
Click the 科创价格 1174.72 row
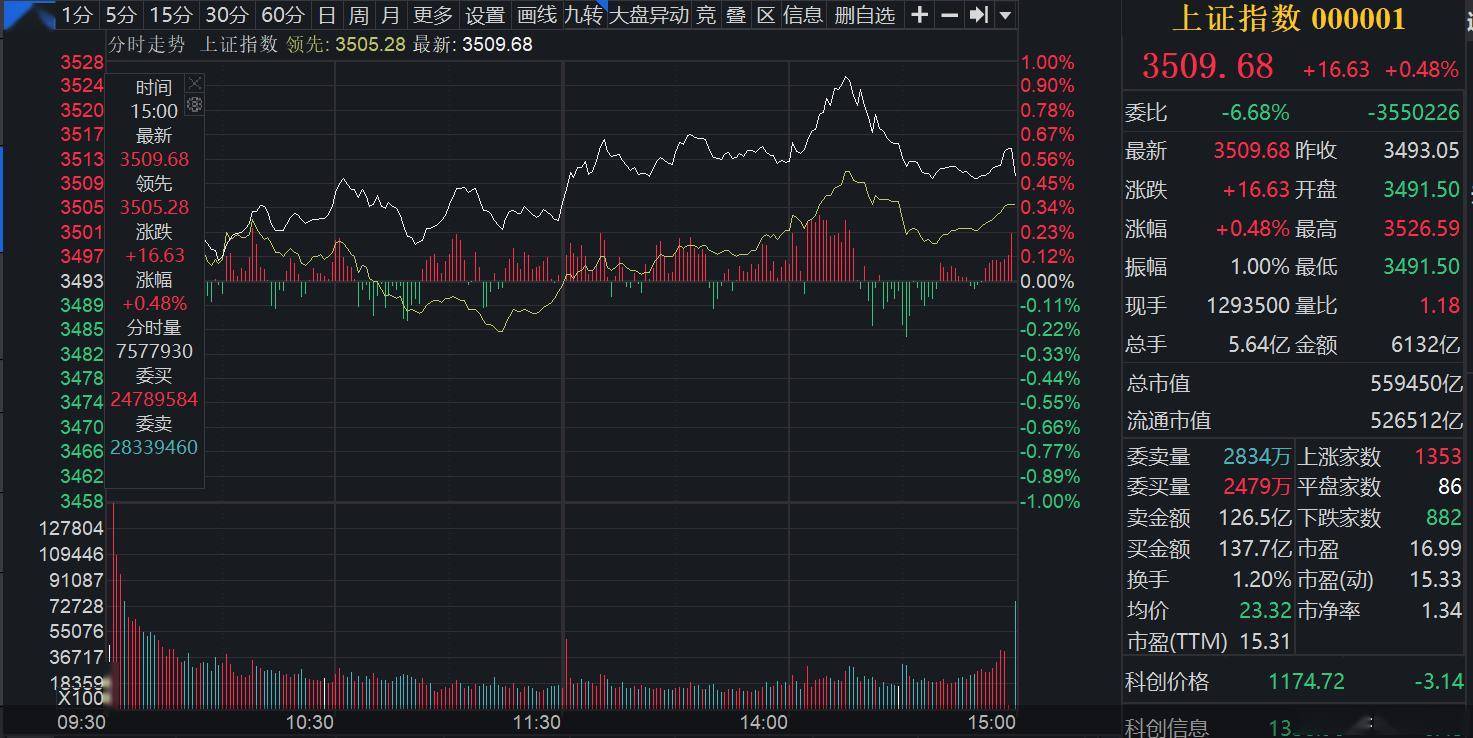tap(1295, 682)
